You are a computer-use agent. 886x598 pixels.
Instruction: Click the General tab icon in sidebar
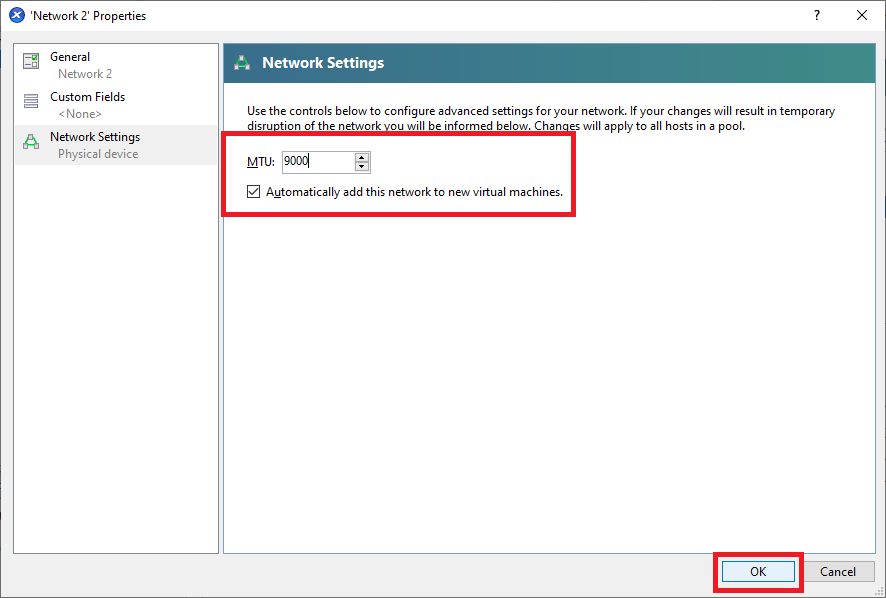31,62
